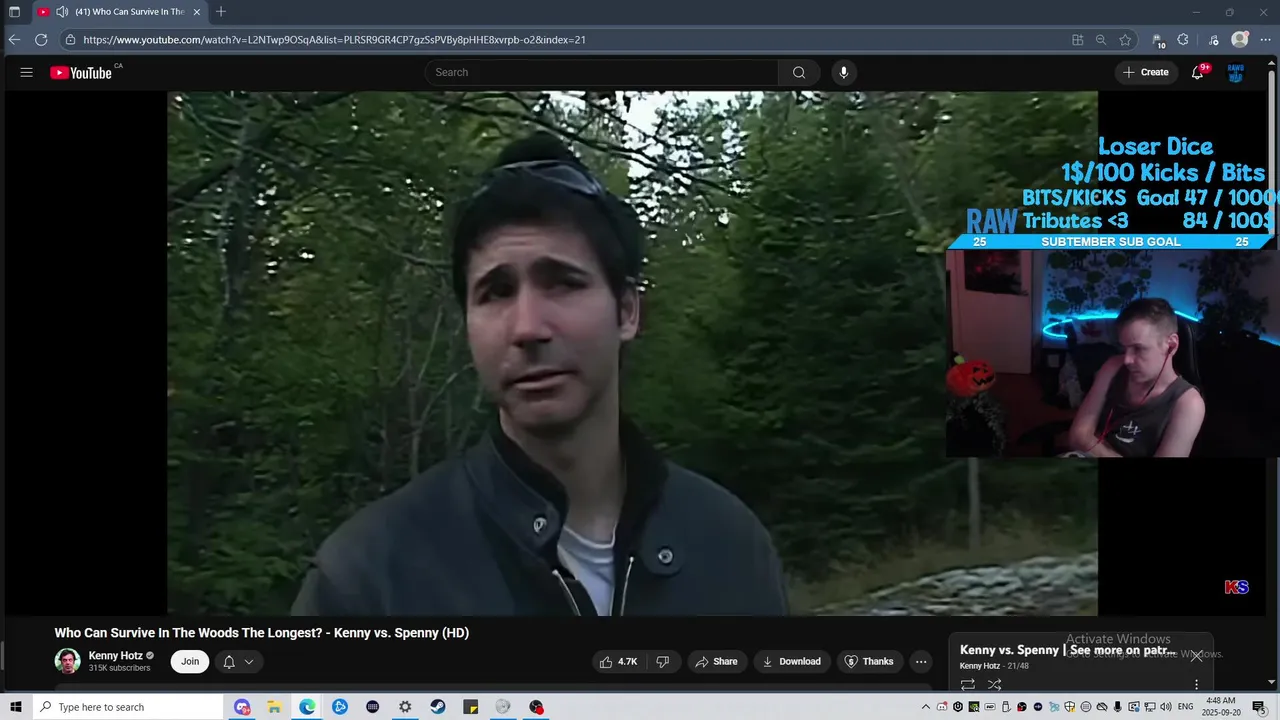Open the browser media control icon
The height and width of the screenshot is (720, 1280).
1213,40
